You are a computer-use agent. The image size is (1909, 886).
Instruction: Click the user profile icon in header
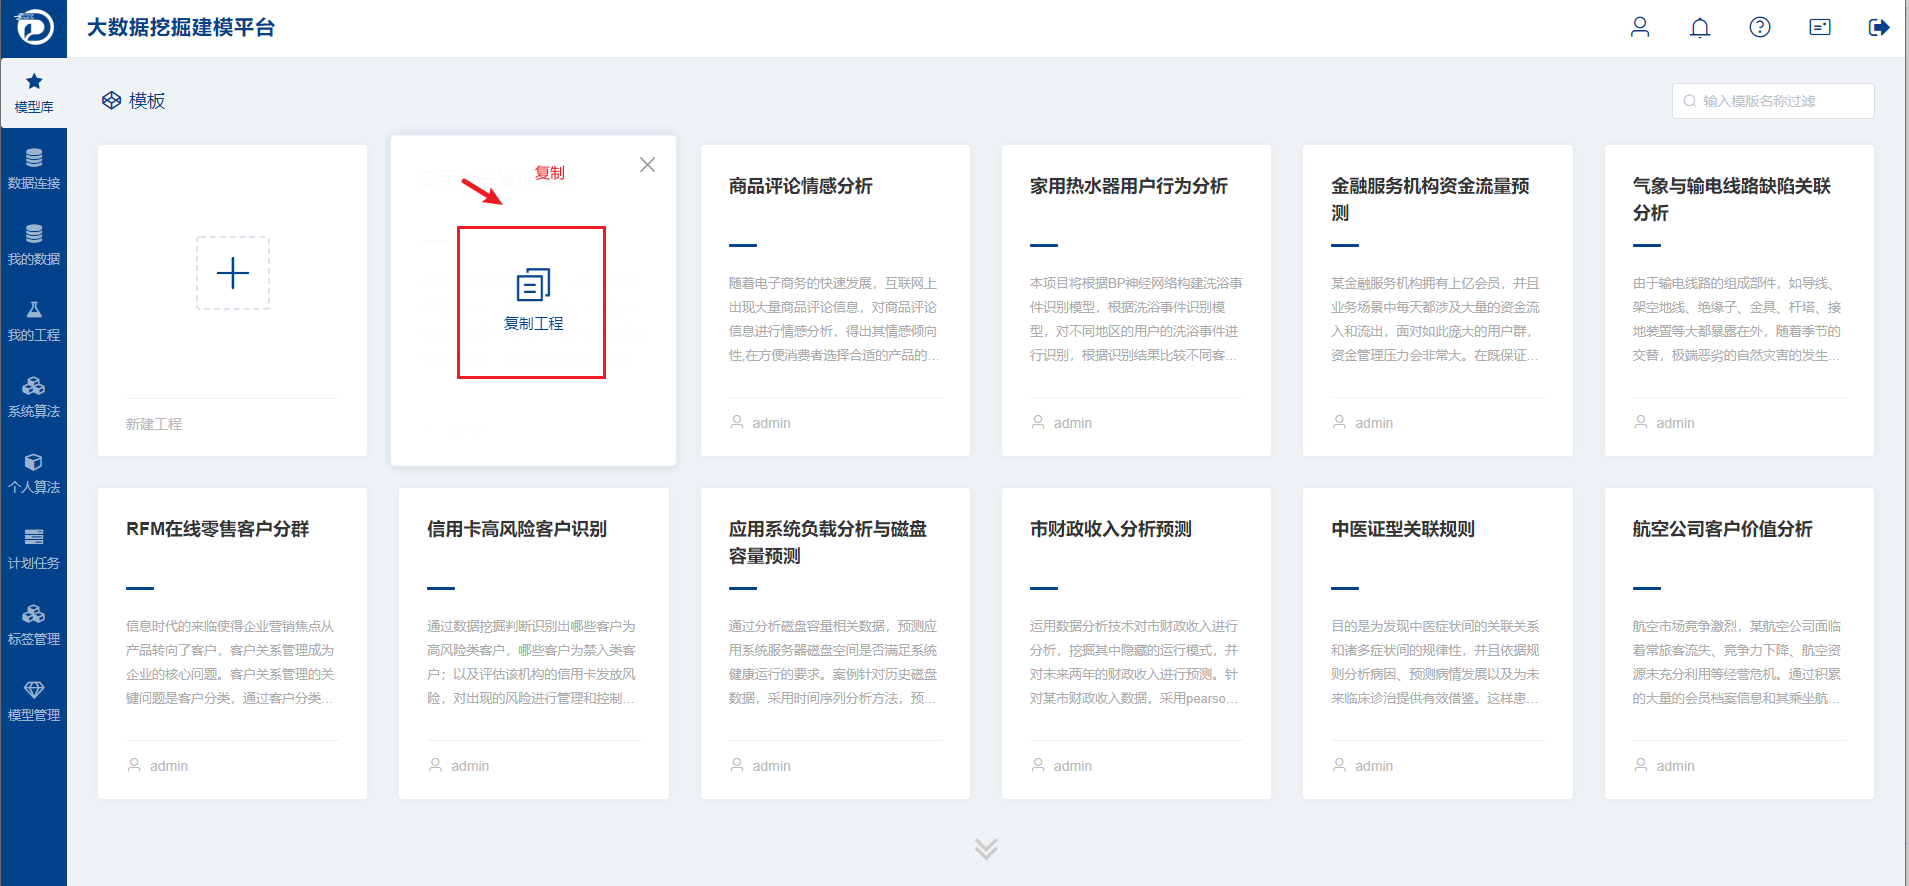click(1640, 27)
